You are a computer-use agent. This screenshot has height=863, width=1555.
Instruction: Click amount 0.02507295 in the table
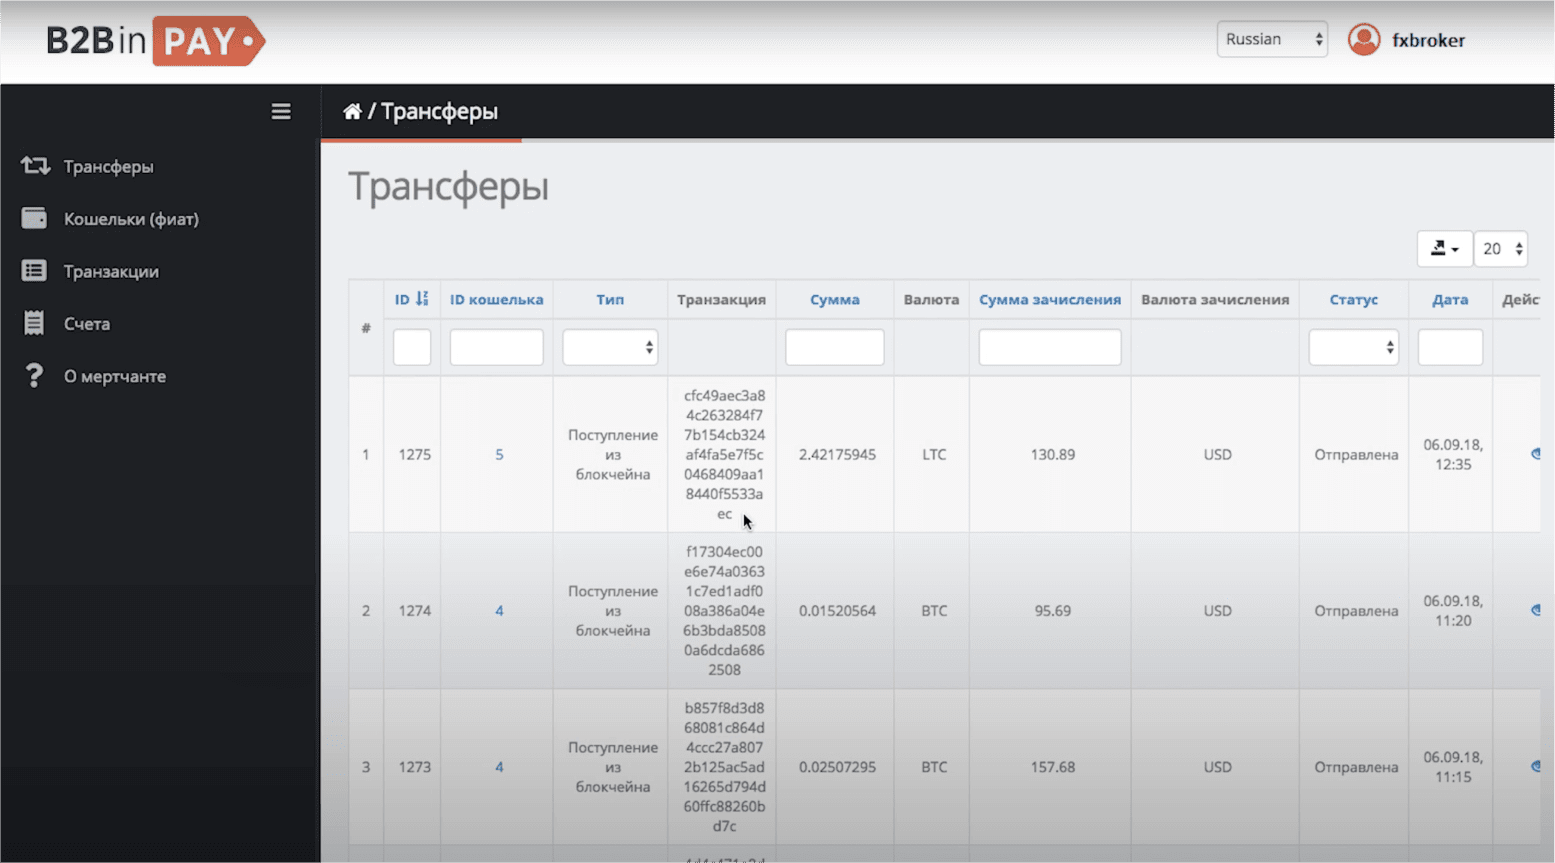837,767
